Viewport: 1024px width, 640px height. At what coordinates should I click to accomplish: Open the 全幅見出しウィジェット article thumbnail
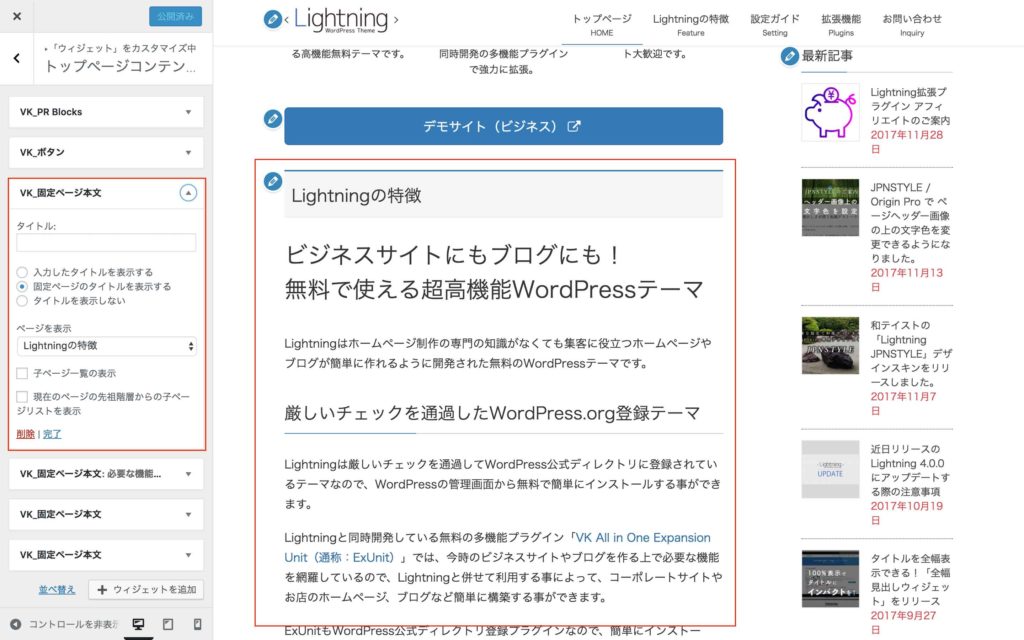tap(830, 579)
